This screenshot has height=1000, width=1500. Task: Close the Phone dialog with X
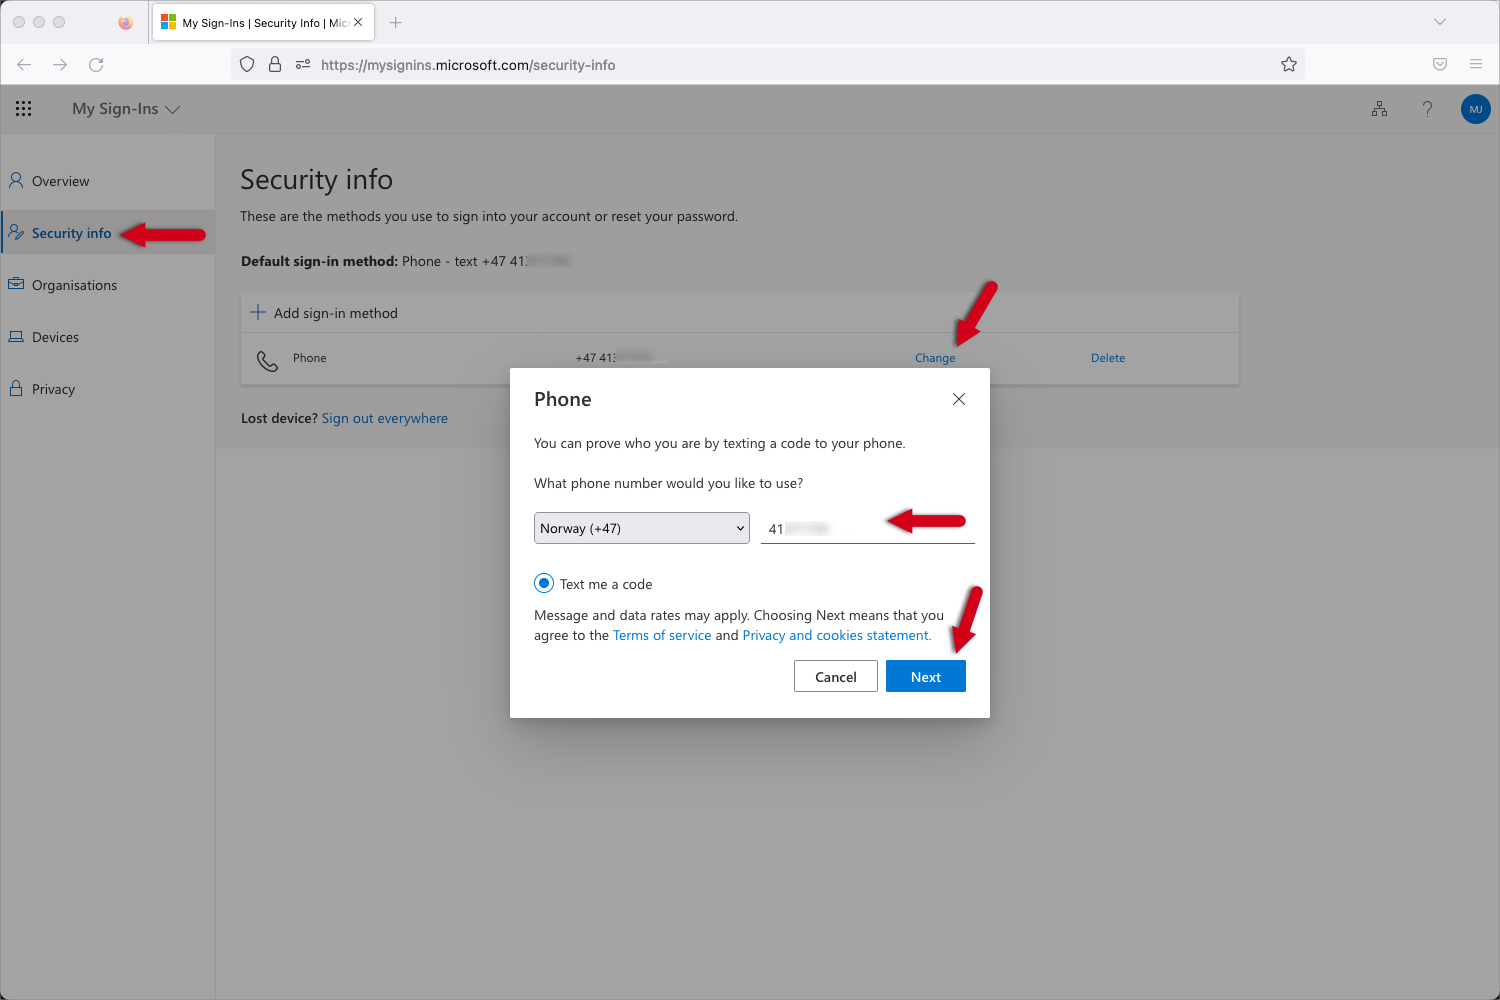(x=958, y=399)
